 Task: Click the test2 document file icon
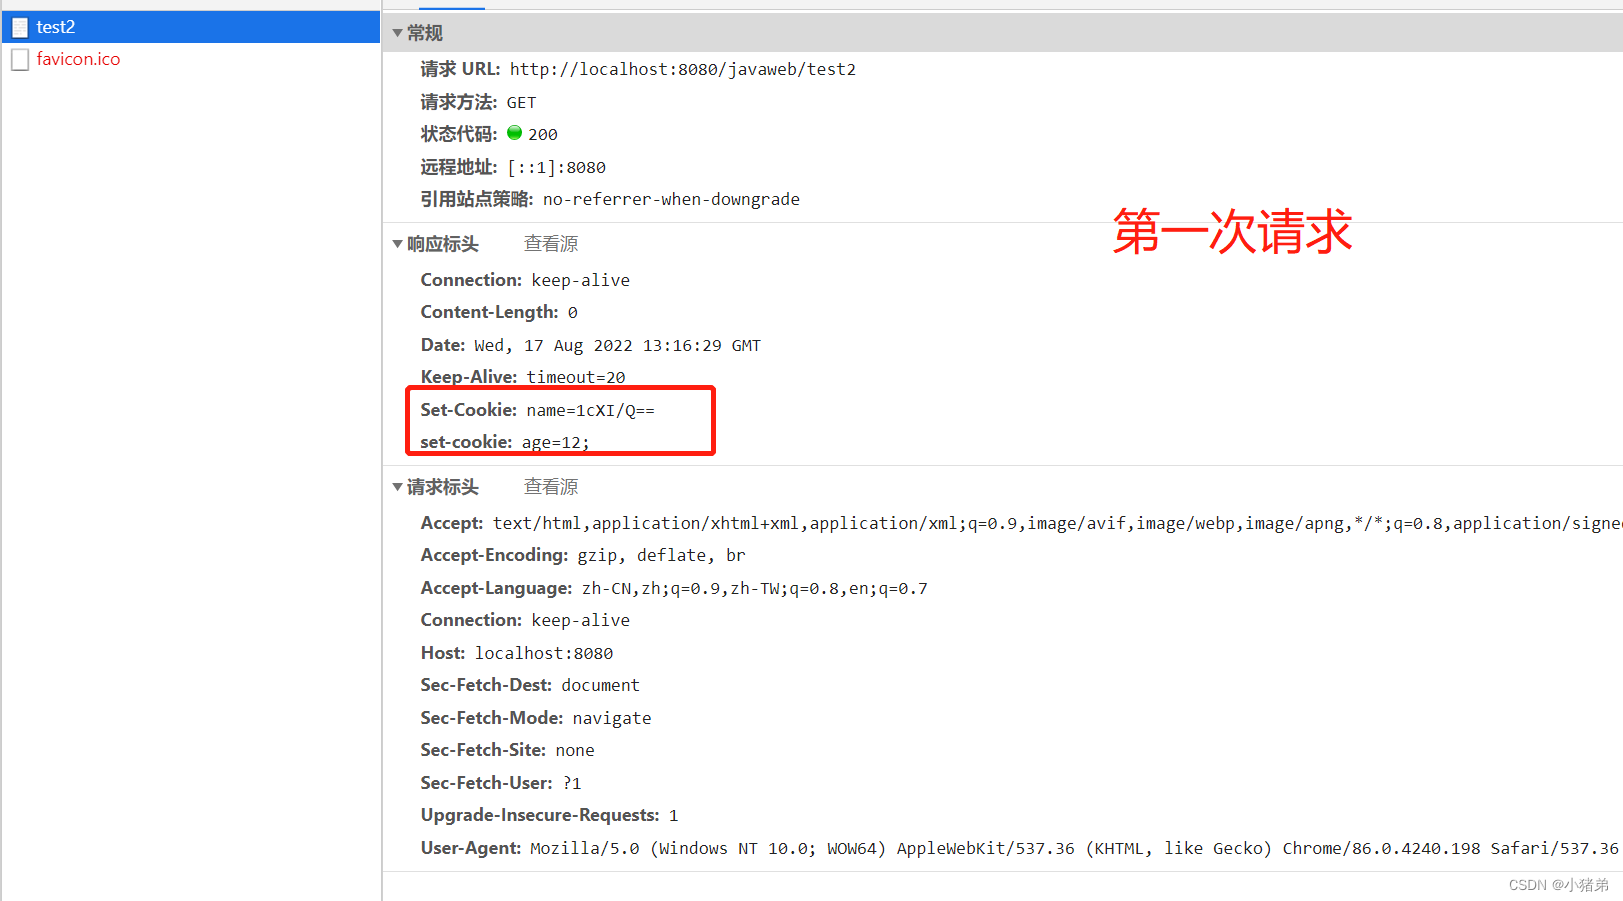[20, 27]
